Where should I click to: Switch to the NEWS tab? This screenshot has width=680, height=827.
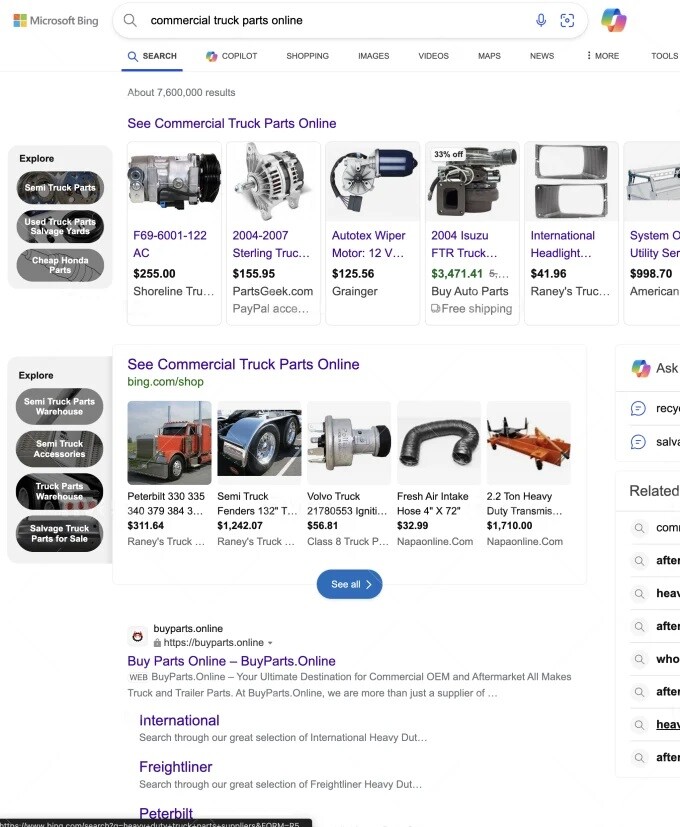pyautogui.click(x=542, y=56)
